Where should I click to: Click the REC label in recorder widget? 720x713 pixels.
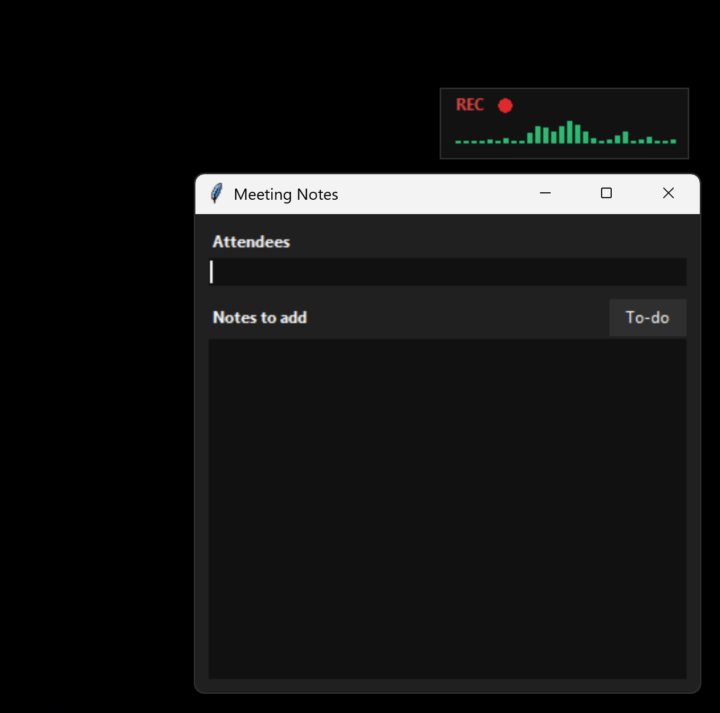tap(469, 105)
